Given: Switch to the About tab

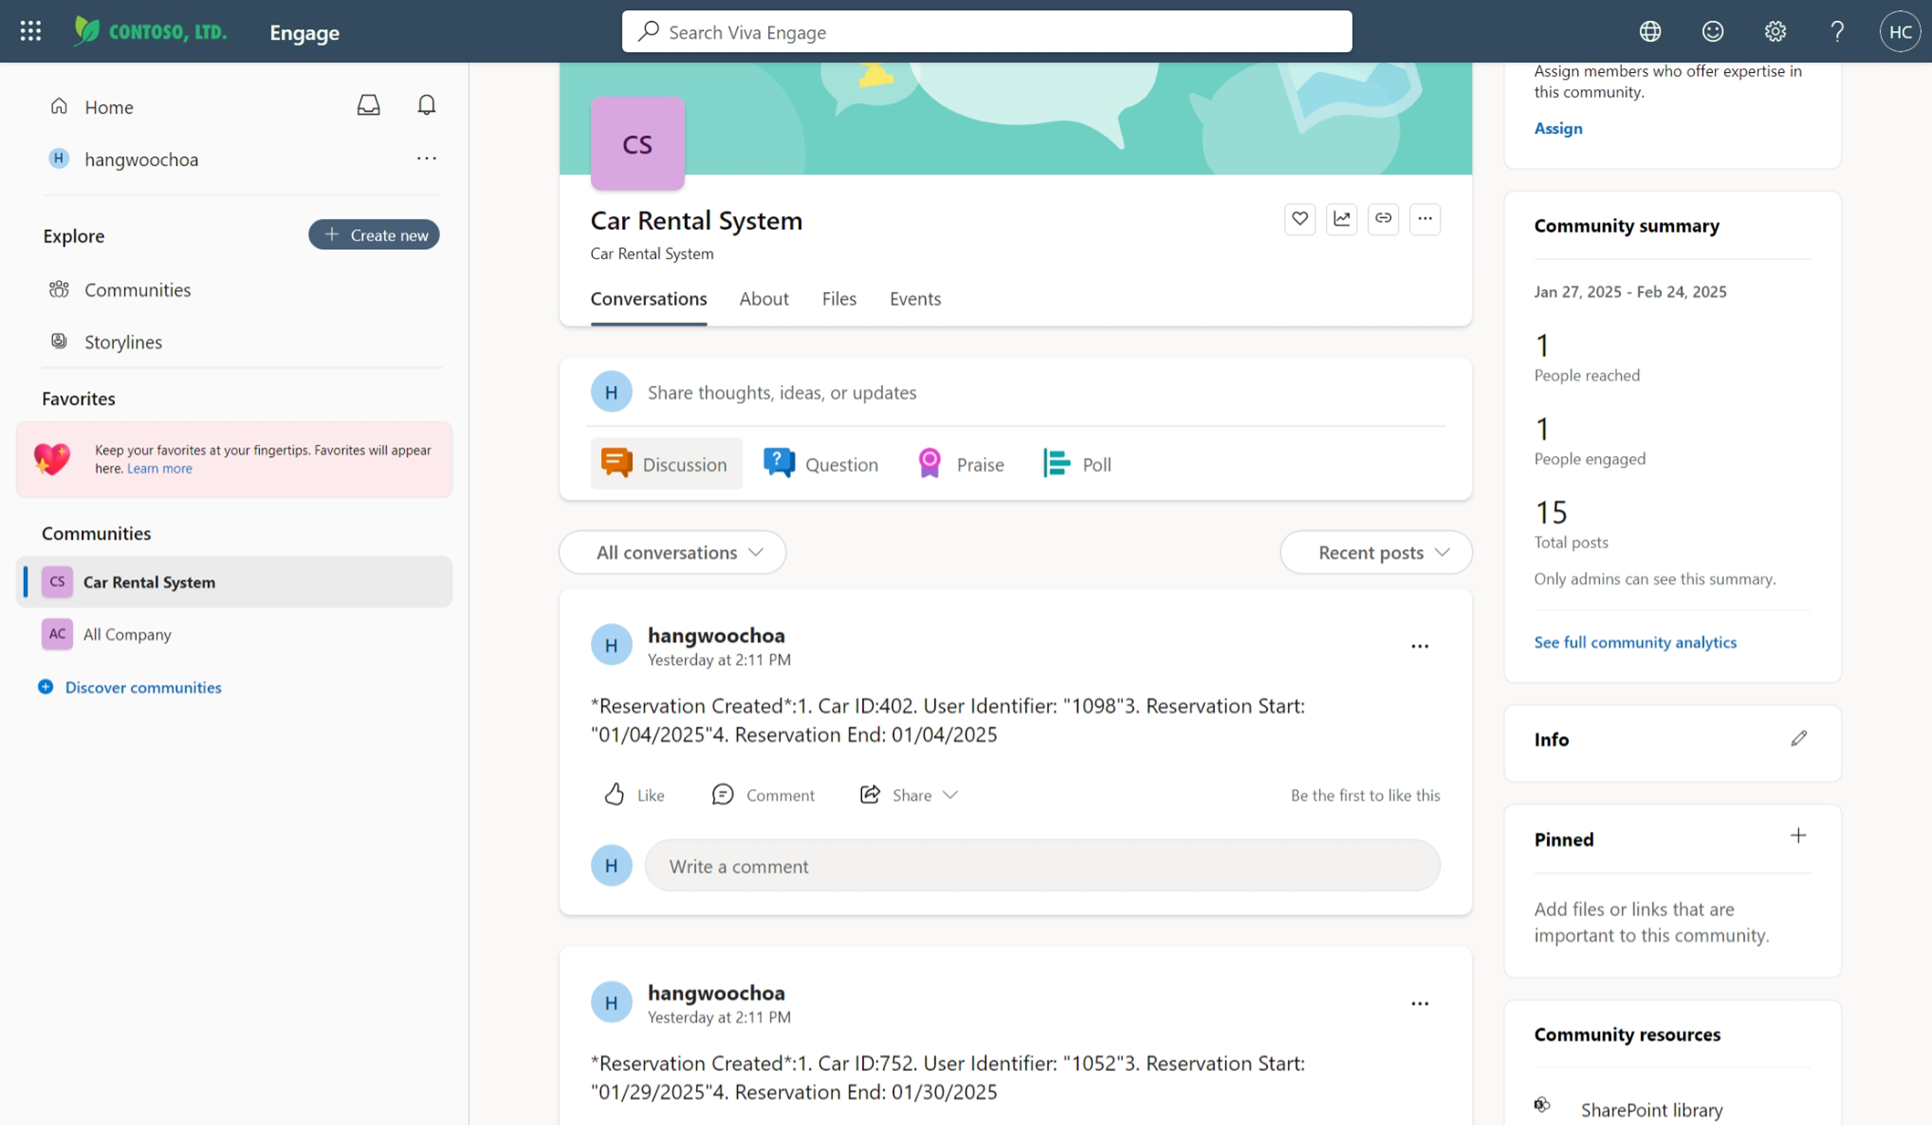Looking at the screenshot, I should tap(764, 298).
